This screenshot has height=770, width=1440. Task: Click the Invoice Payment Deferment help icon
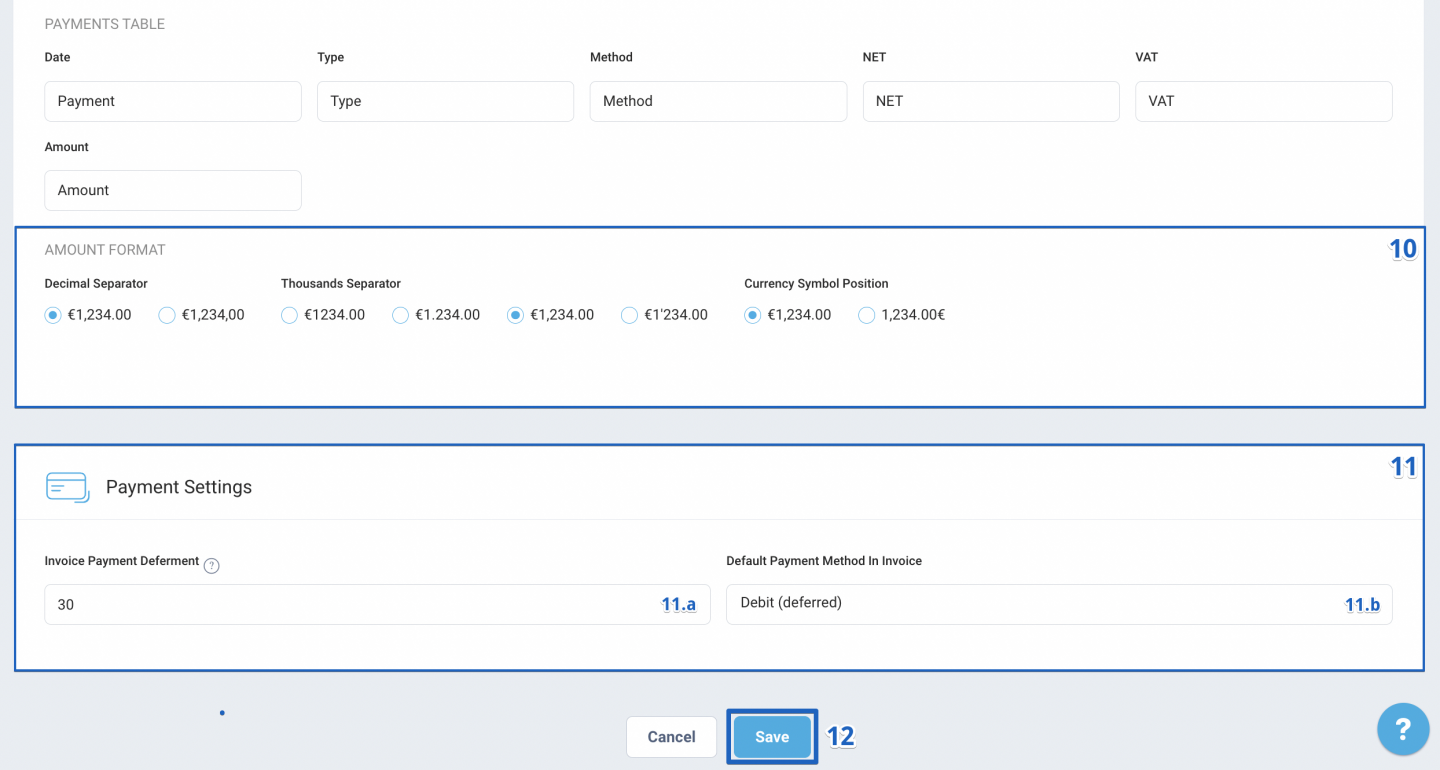click(x=211, y=566)
